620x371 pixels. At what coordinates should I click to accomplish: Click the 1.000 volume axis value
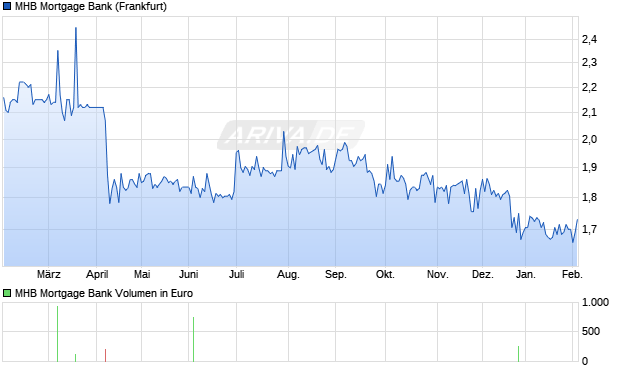click(x=595, y=303)
